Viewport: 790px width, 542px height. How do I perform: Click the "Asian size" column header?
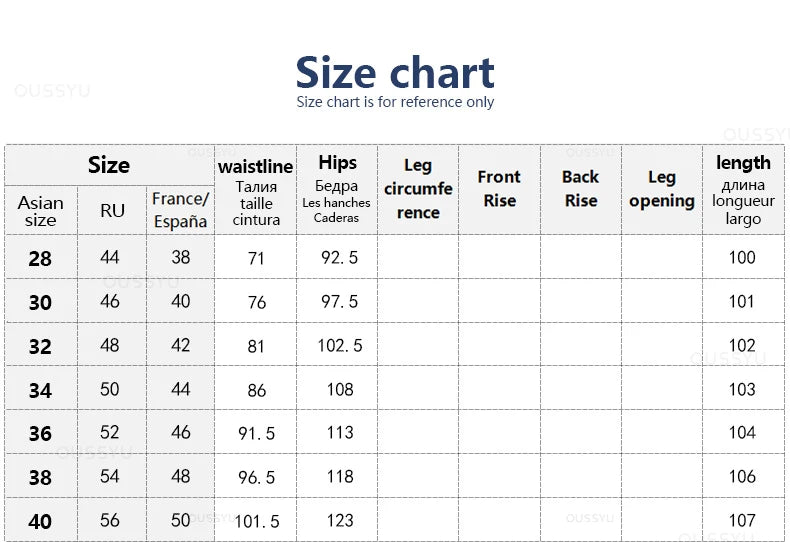click(x=40, y=211)
